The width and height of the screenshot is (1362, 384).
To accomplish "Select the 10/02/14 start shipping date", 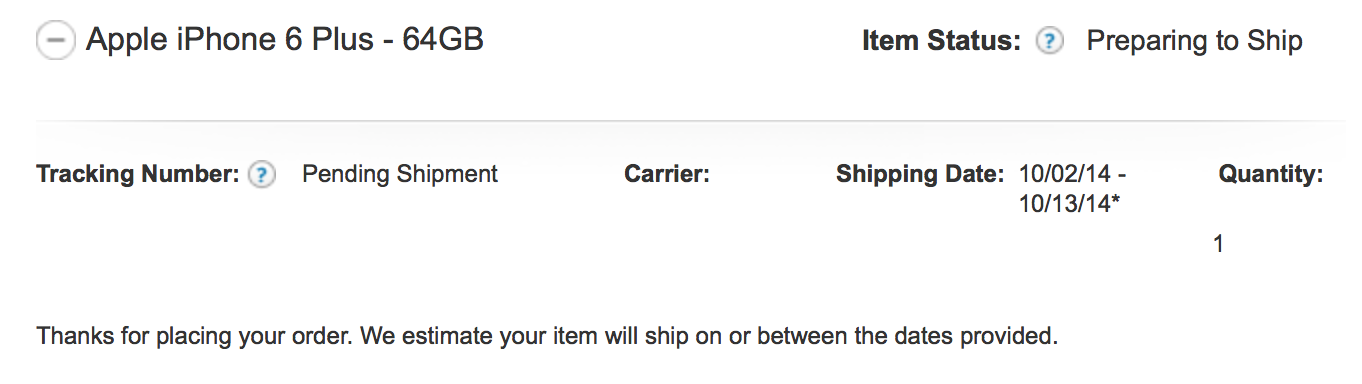I will 1065,174.
